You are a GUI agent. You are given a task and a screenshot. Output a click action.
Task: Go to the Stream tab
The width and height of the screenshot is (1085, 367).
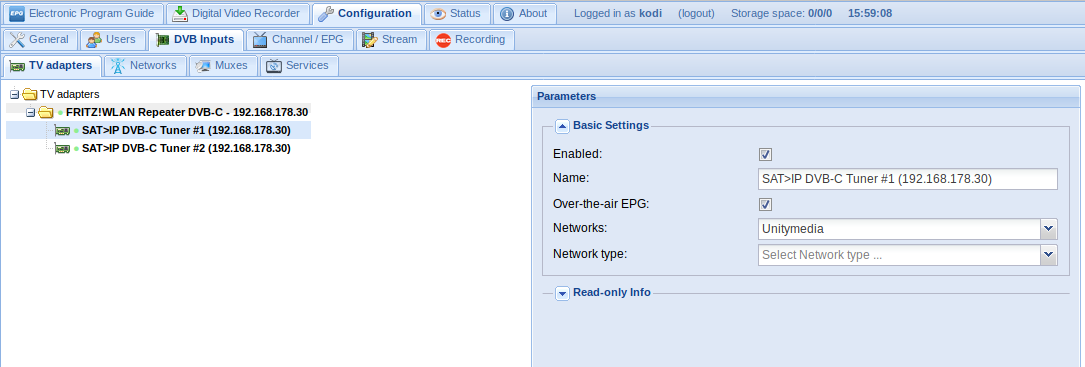click(x=391, y=39)
